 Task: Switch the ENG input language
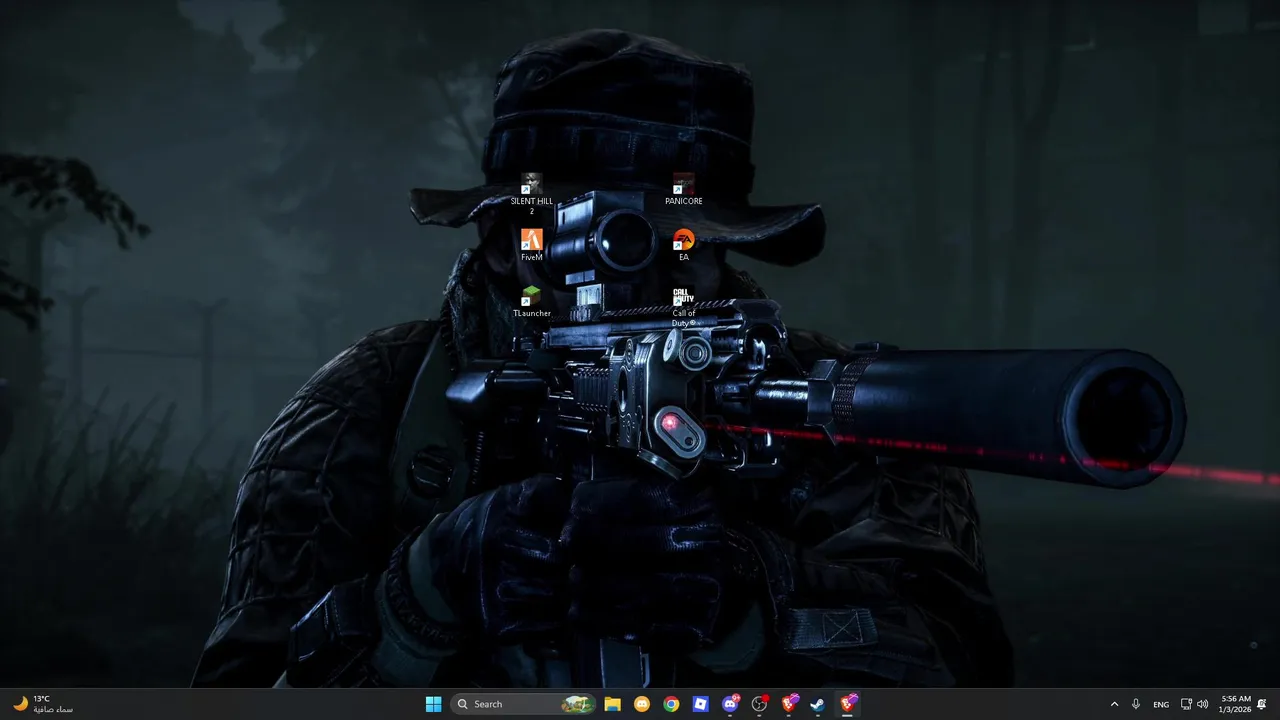pos(1161,704)
